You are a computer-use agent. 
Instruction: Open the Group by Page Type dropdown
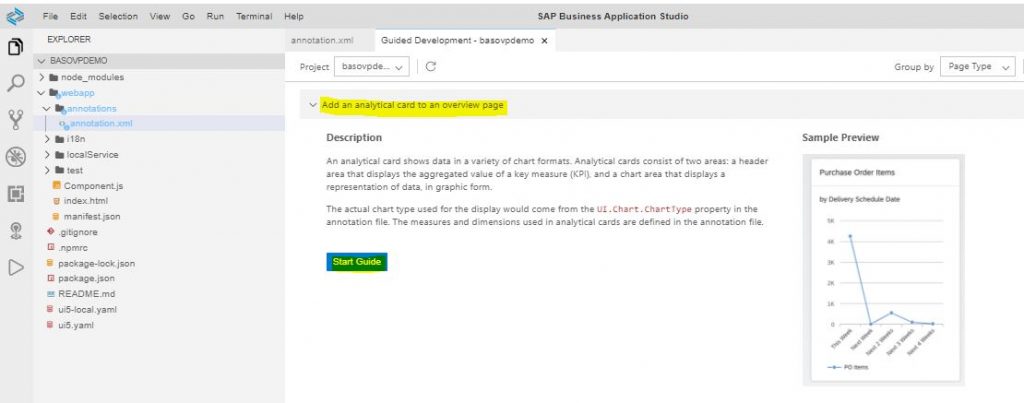978,67
